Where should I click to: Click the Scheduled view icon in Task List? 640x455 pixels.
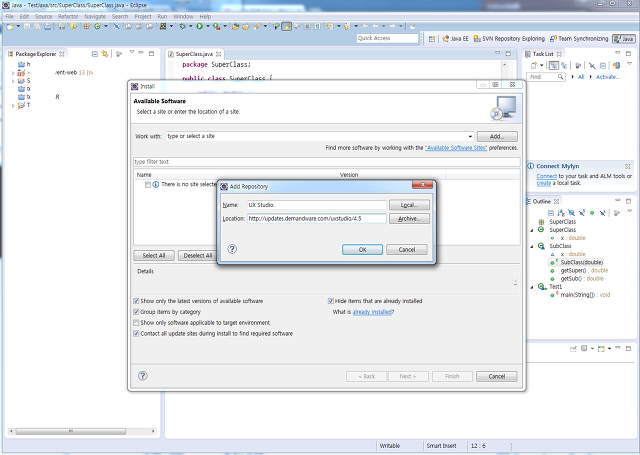pyautogui.click(x=564, y=65)
